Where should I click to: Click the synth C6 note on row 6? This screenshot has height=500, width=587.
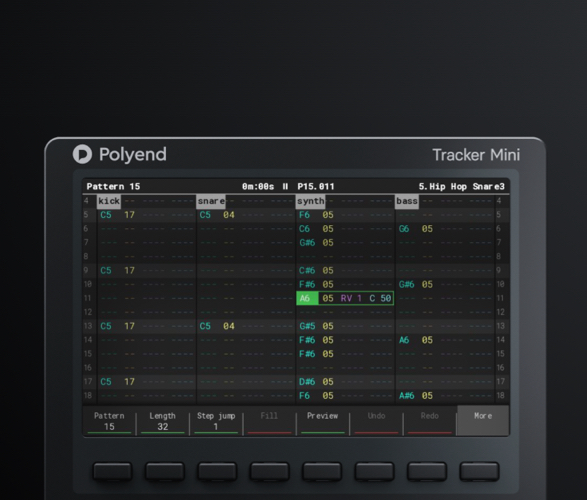[304, 229]
